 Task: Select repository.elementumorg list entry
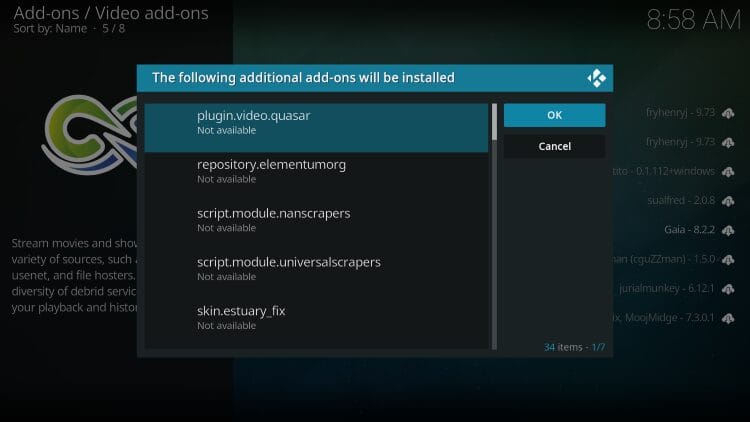tap(316, 177)
